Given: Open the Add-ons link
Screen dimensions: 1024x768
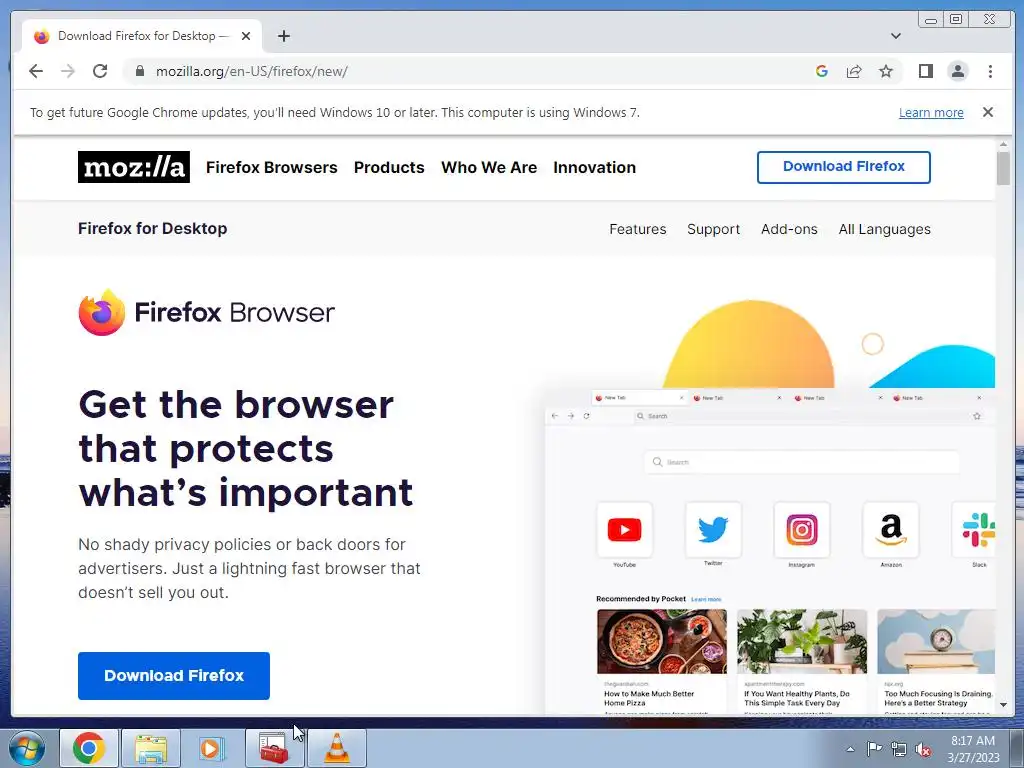Looking at the screenshot, I should [789, 229].
